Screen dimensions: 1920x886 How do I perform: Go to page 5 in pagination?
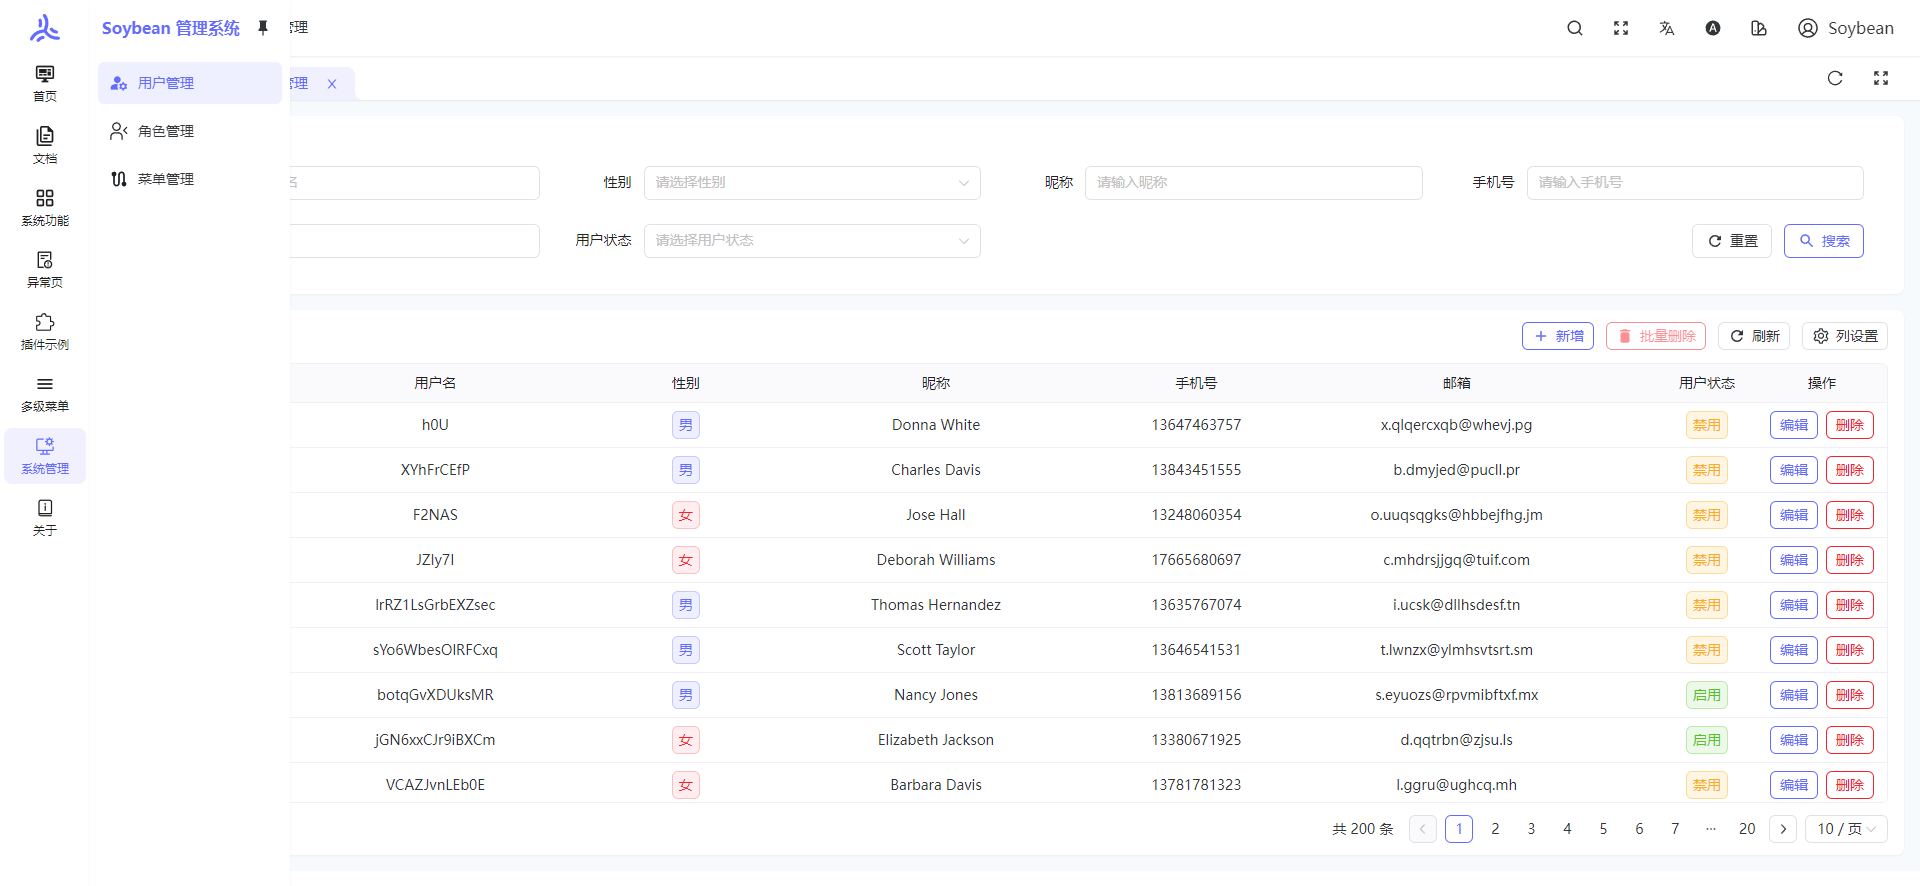[x=1603, y=829]
